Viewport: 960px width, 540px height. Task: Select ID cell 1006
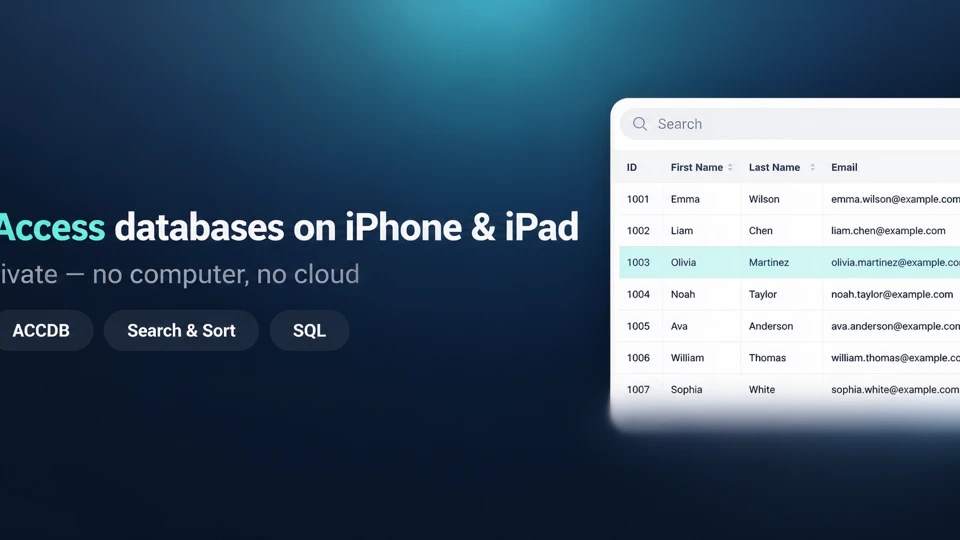638,358
